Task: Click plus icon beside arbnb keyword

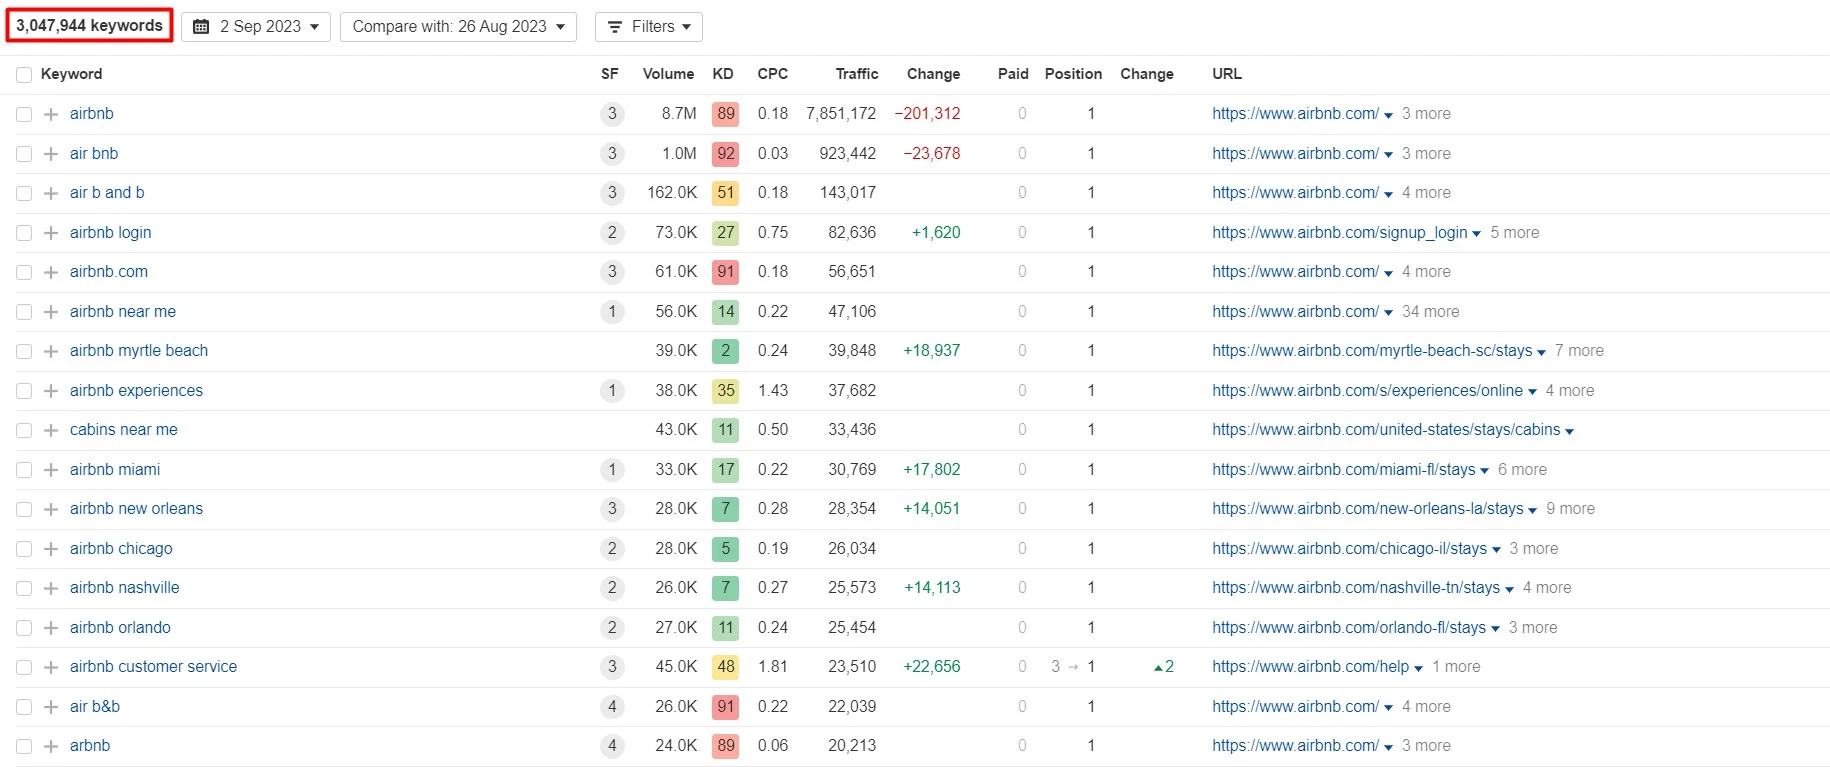Action: 51,746
